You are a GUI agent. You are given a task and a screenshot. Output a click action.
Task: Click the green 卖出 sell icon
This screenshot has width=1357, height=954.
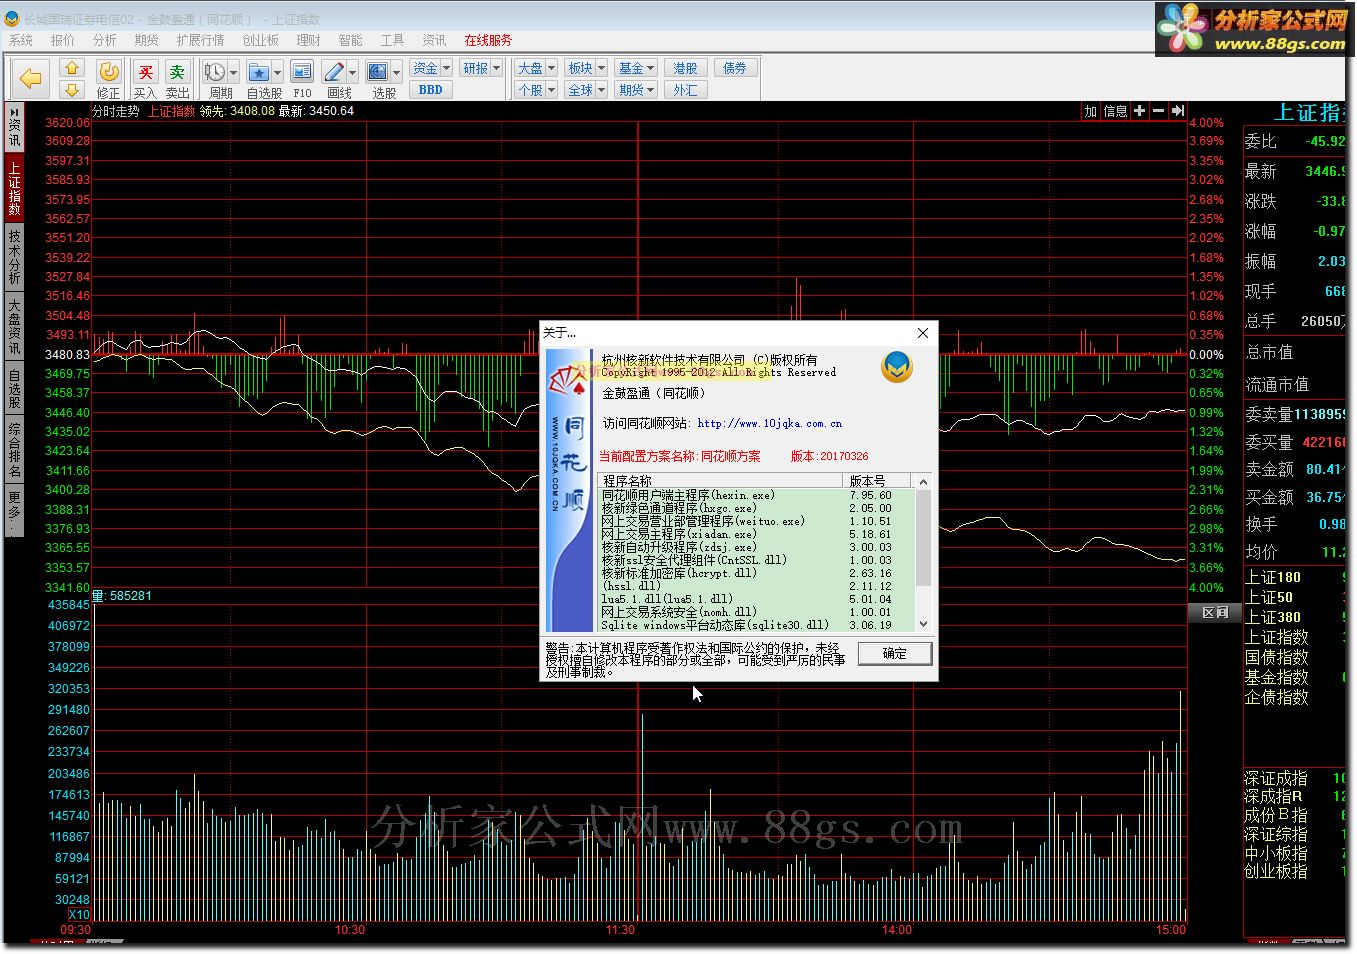177,72
